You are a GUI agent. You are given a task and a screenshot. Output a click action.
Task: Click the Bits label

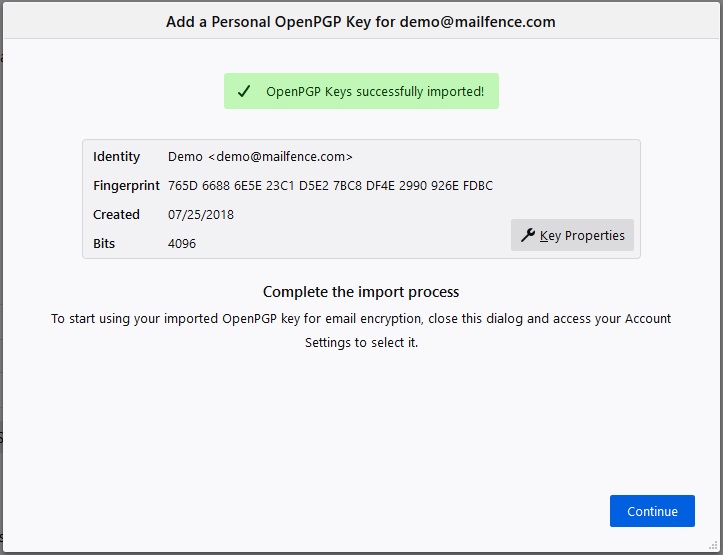tap(104, 243)
